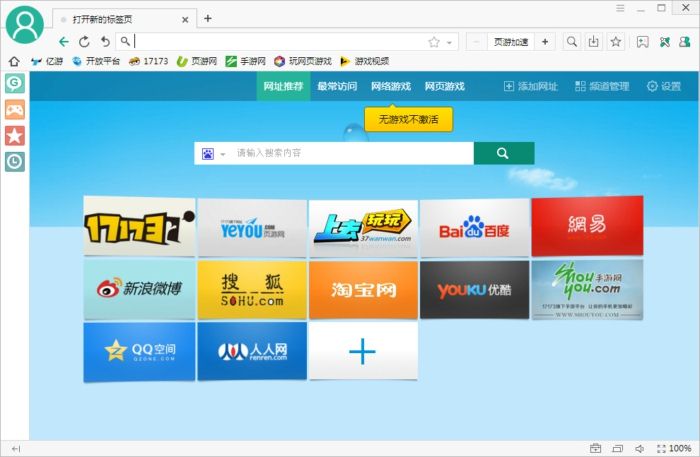
Task: Click the green search button
Action: [x=504, y=153]
